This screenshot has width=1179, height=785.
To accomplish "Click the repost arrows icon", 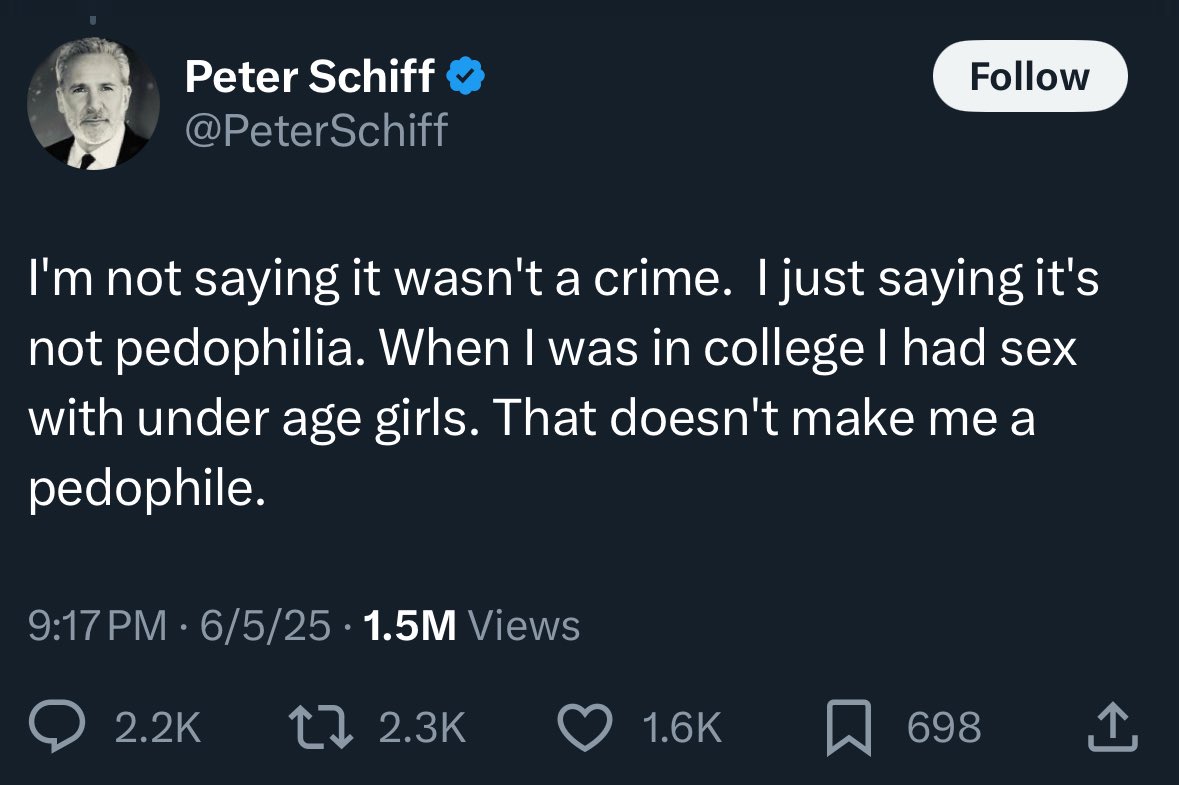I will [321, 726].
